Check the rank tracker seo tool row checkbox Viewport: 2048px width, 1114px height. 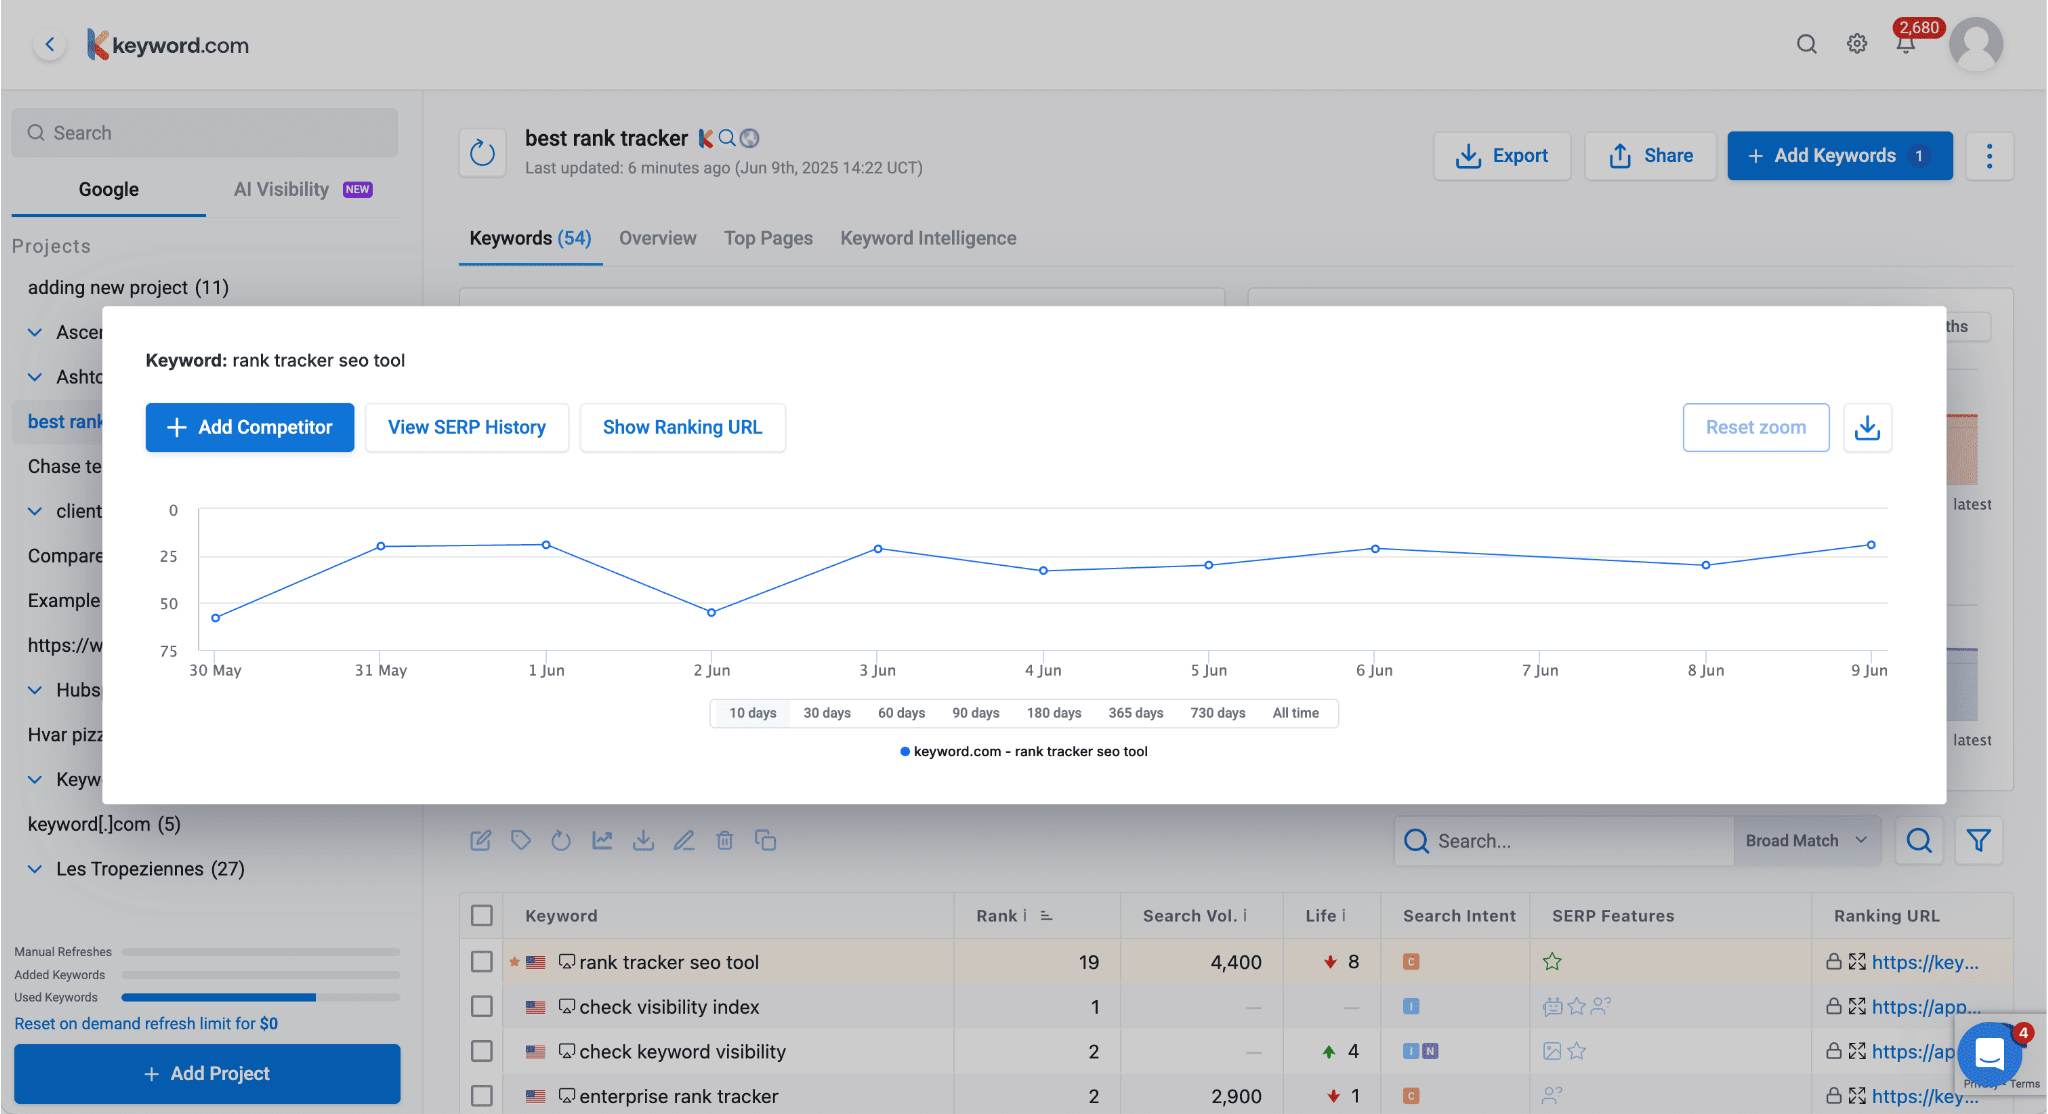[x=482, y=962]
